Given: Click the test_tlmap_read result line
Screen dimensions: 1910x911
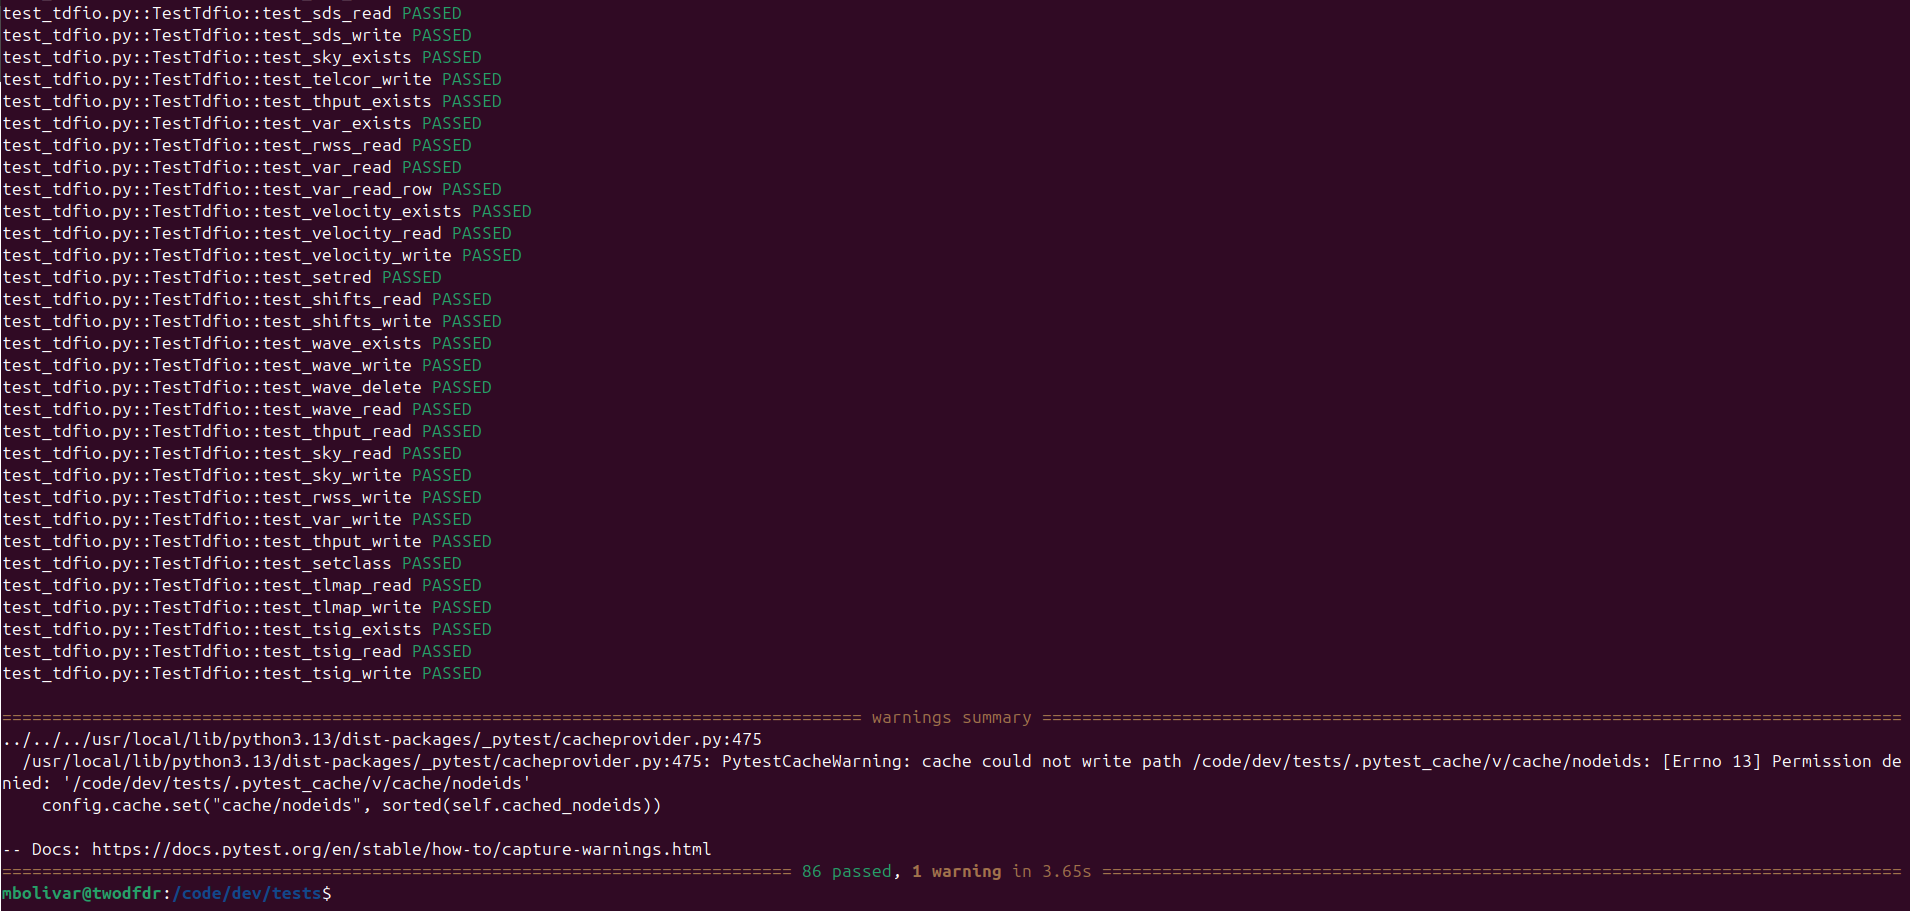Looking at the screenshot, I should click(241, 585).
